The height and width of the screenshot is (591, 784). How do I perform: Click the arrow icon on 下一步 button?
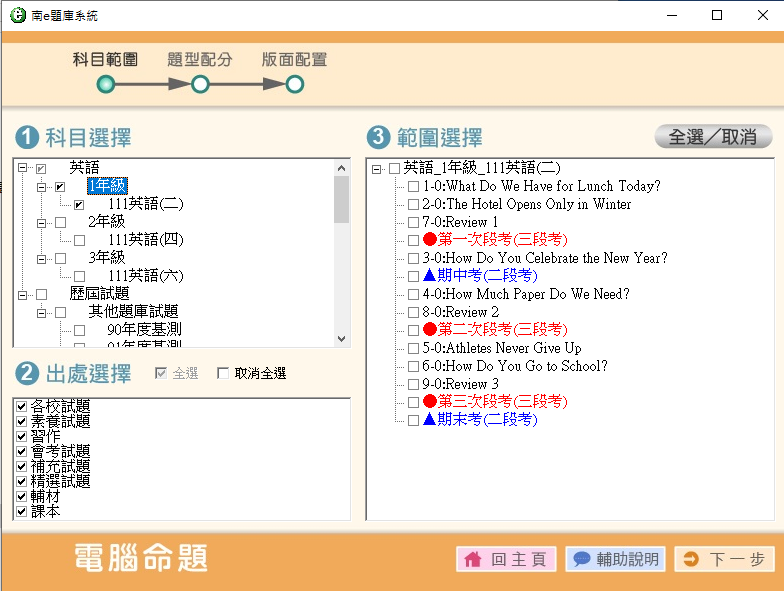point(691,560)
